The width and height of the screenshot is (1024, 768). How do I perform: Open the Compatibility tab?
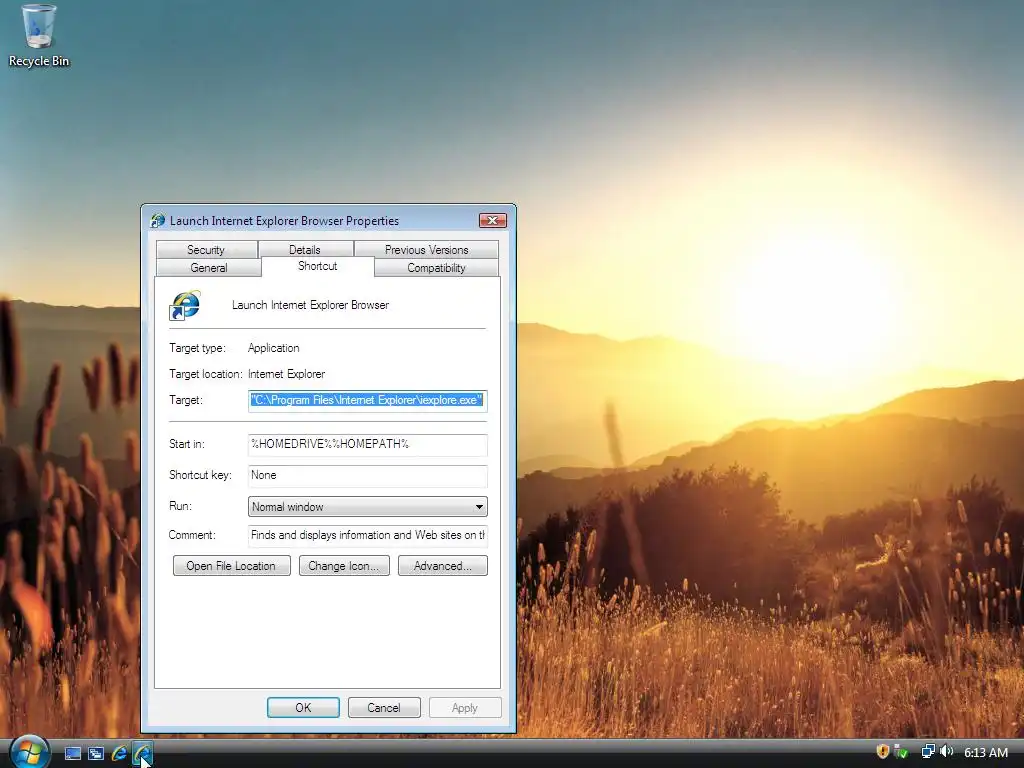pos(436,268)
